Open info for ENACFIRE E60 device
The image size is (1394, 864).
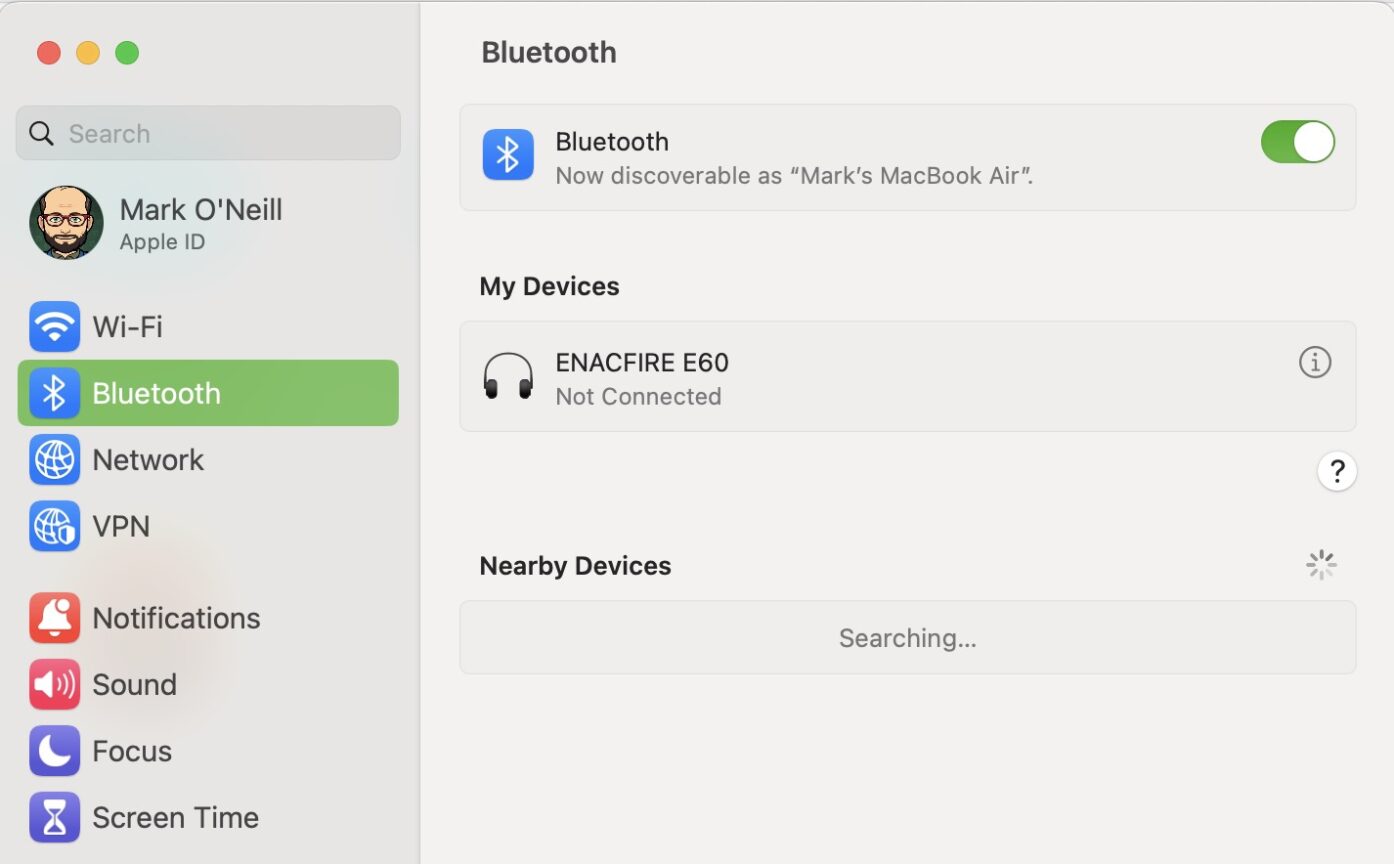(1315, 362)
